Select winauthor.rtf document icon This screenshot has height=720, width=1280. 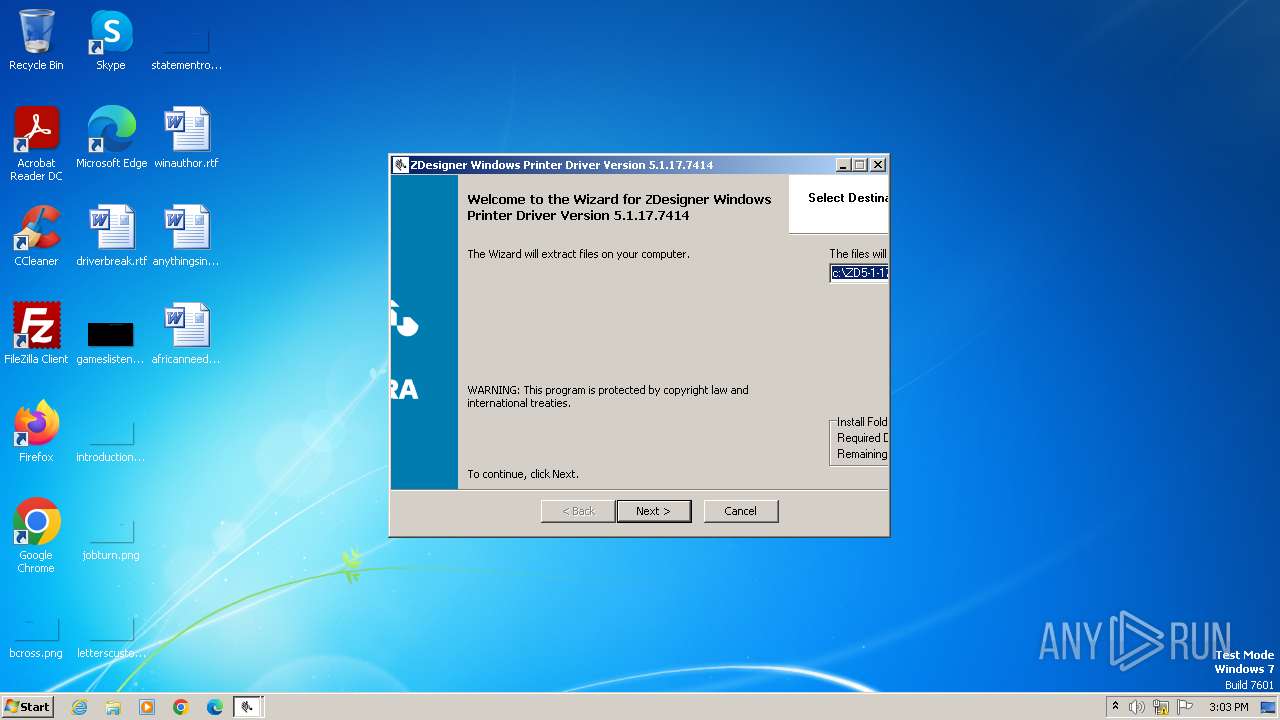[186, 138]
